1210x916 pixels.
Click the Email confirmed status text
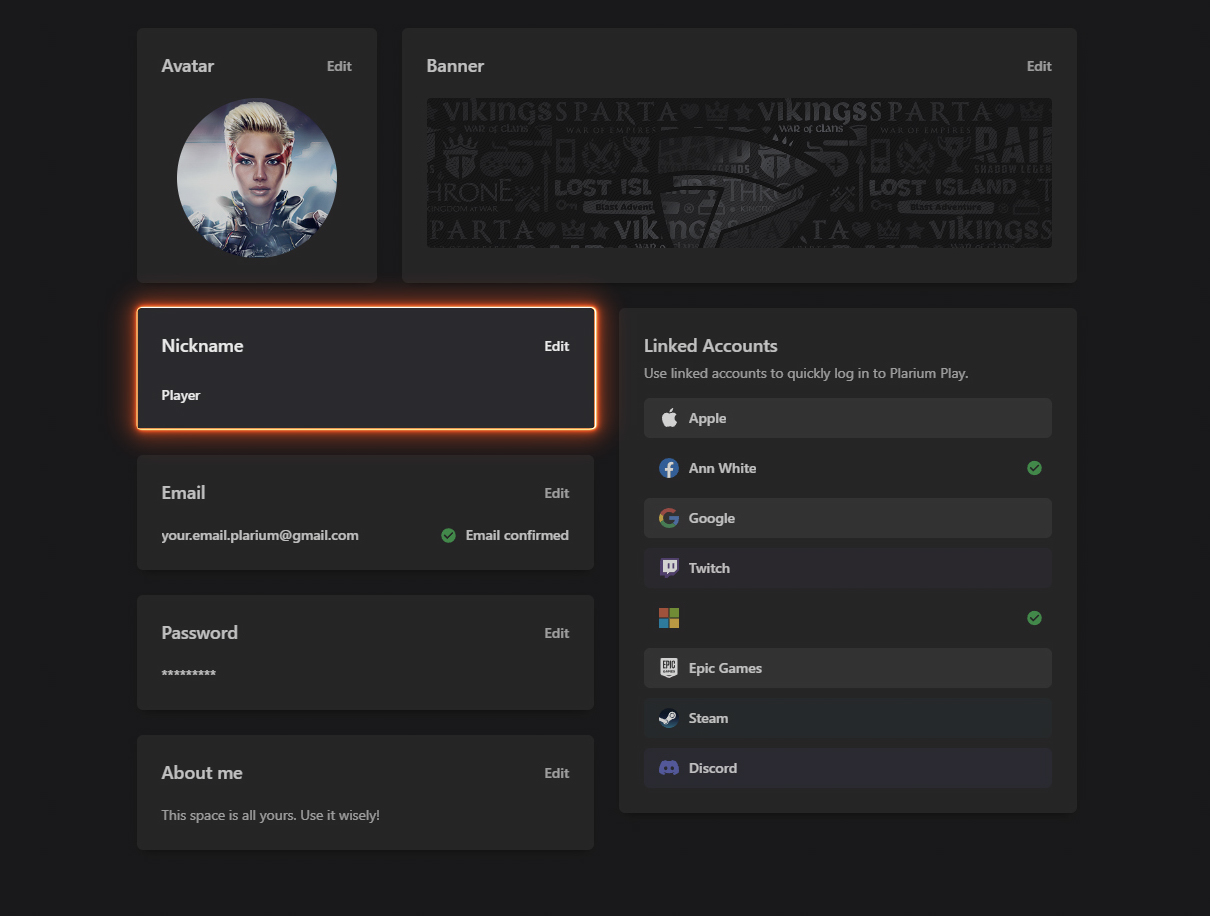click(x=517, y=535)
